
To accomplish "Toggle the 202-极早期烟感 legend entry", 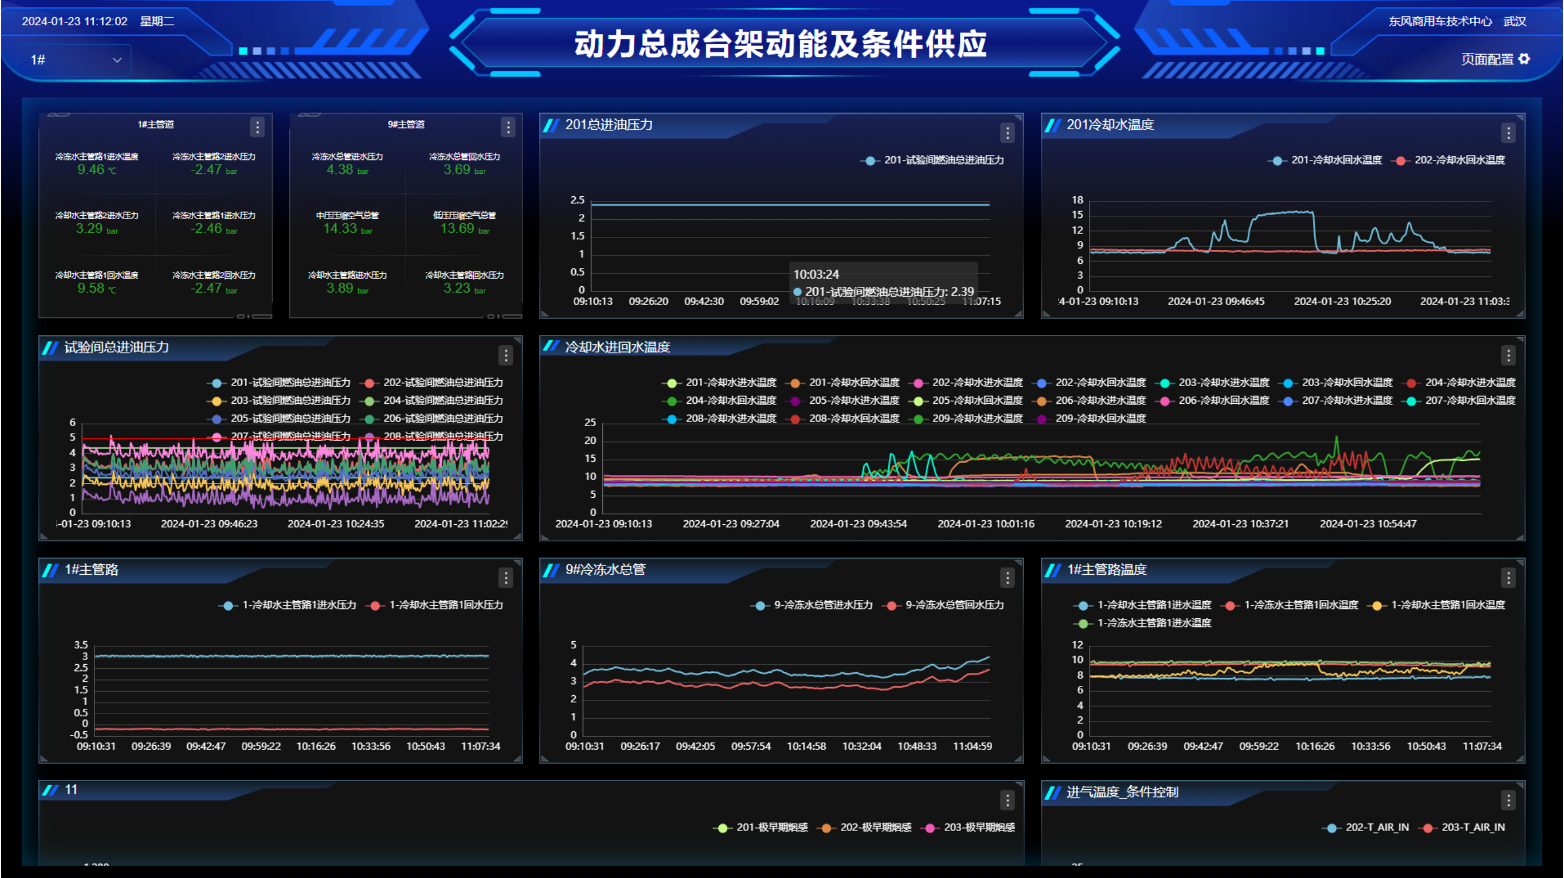I will [865, 828].
